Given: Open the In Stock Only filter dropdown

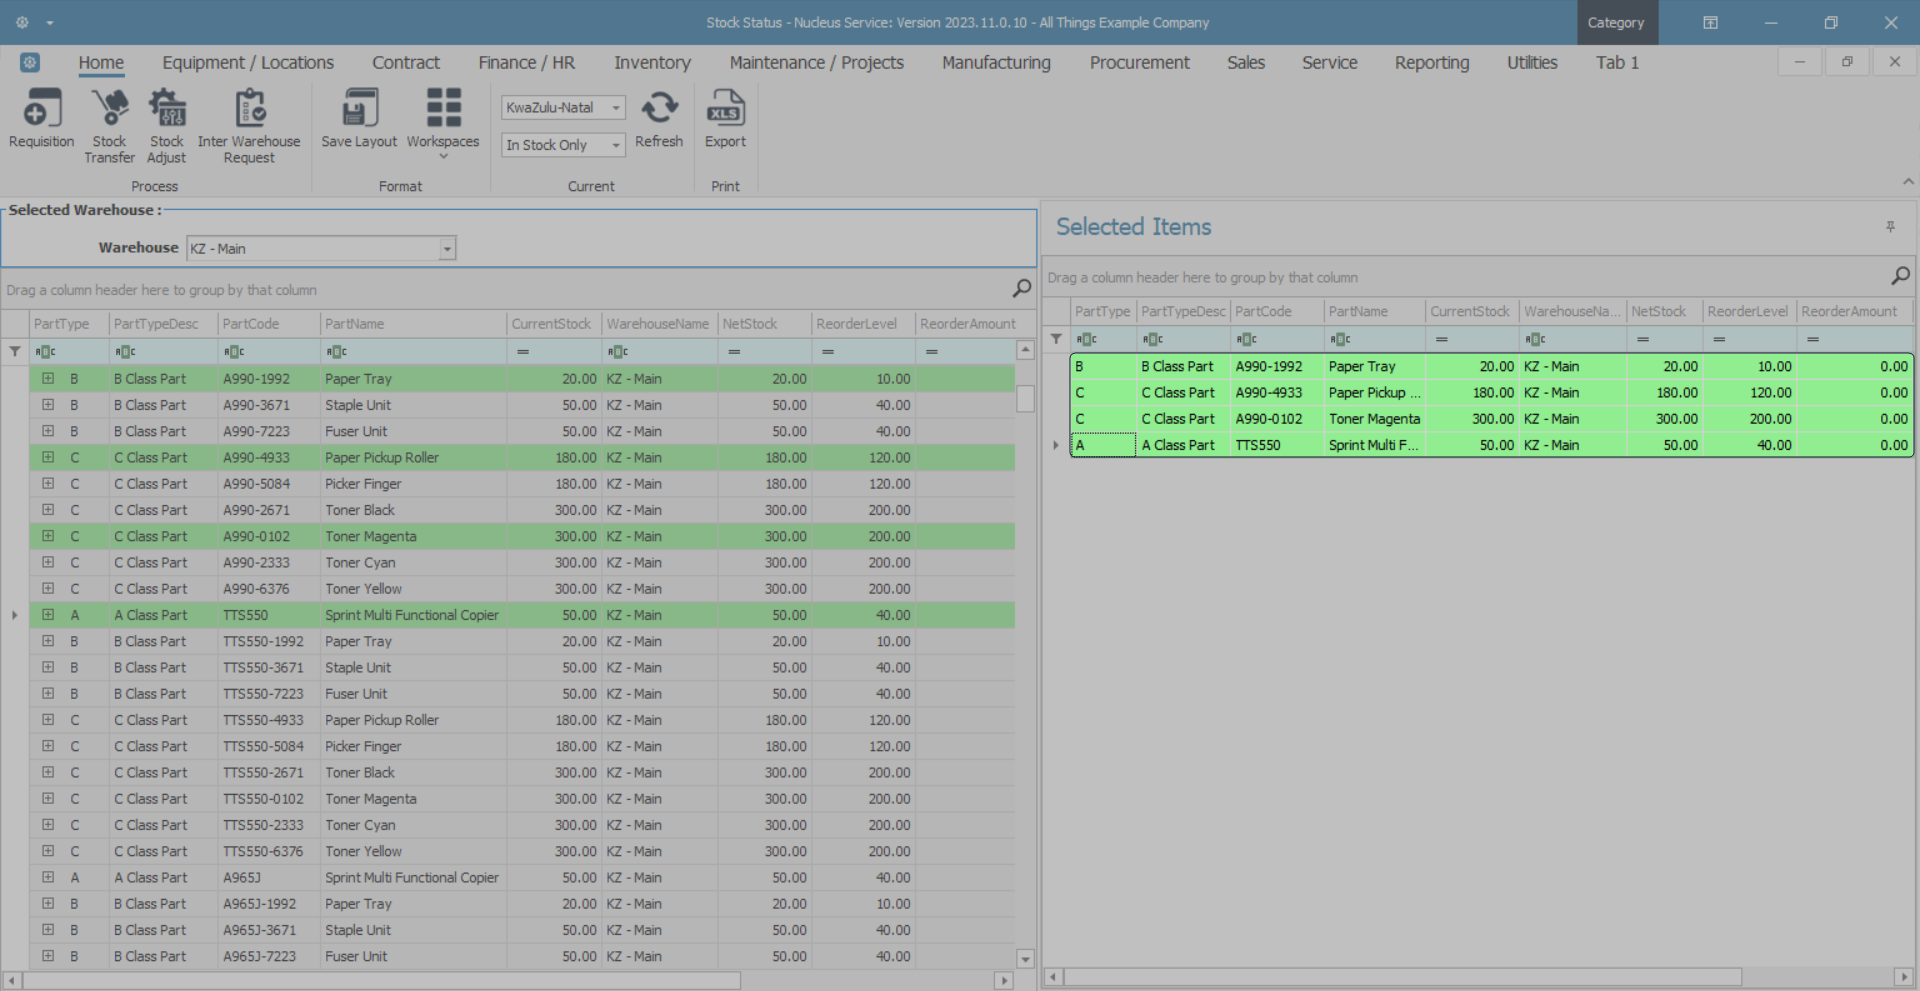Looking at the screenshot, I should coord(616,145).
